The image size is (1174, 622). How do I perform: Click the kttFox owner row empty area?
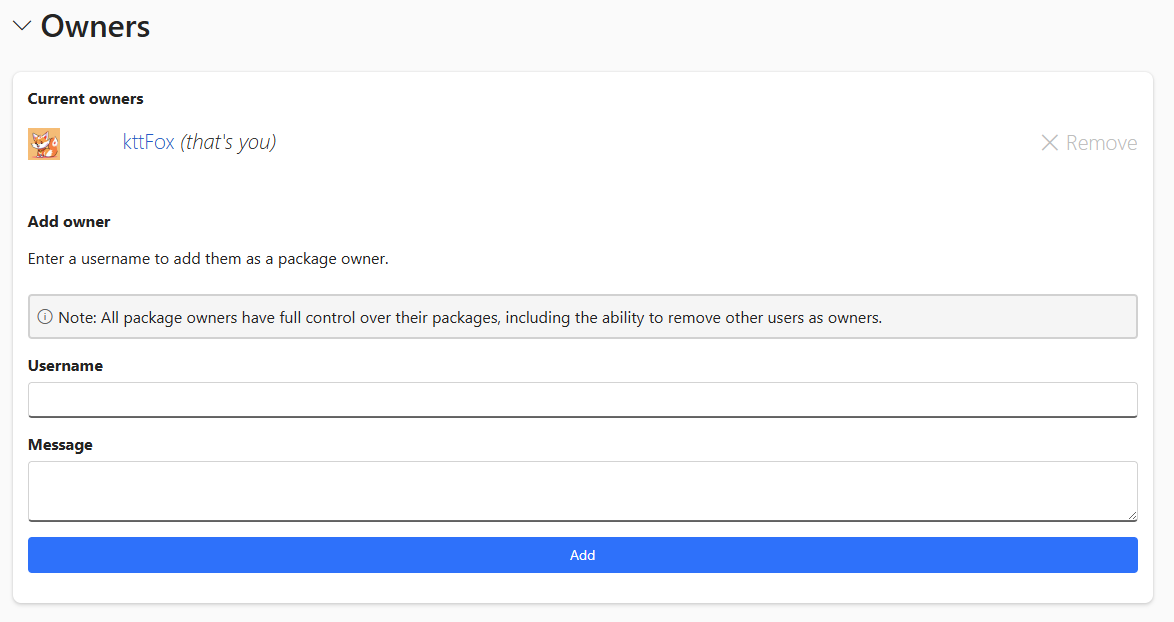click(x=659, y=143)
